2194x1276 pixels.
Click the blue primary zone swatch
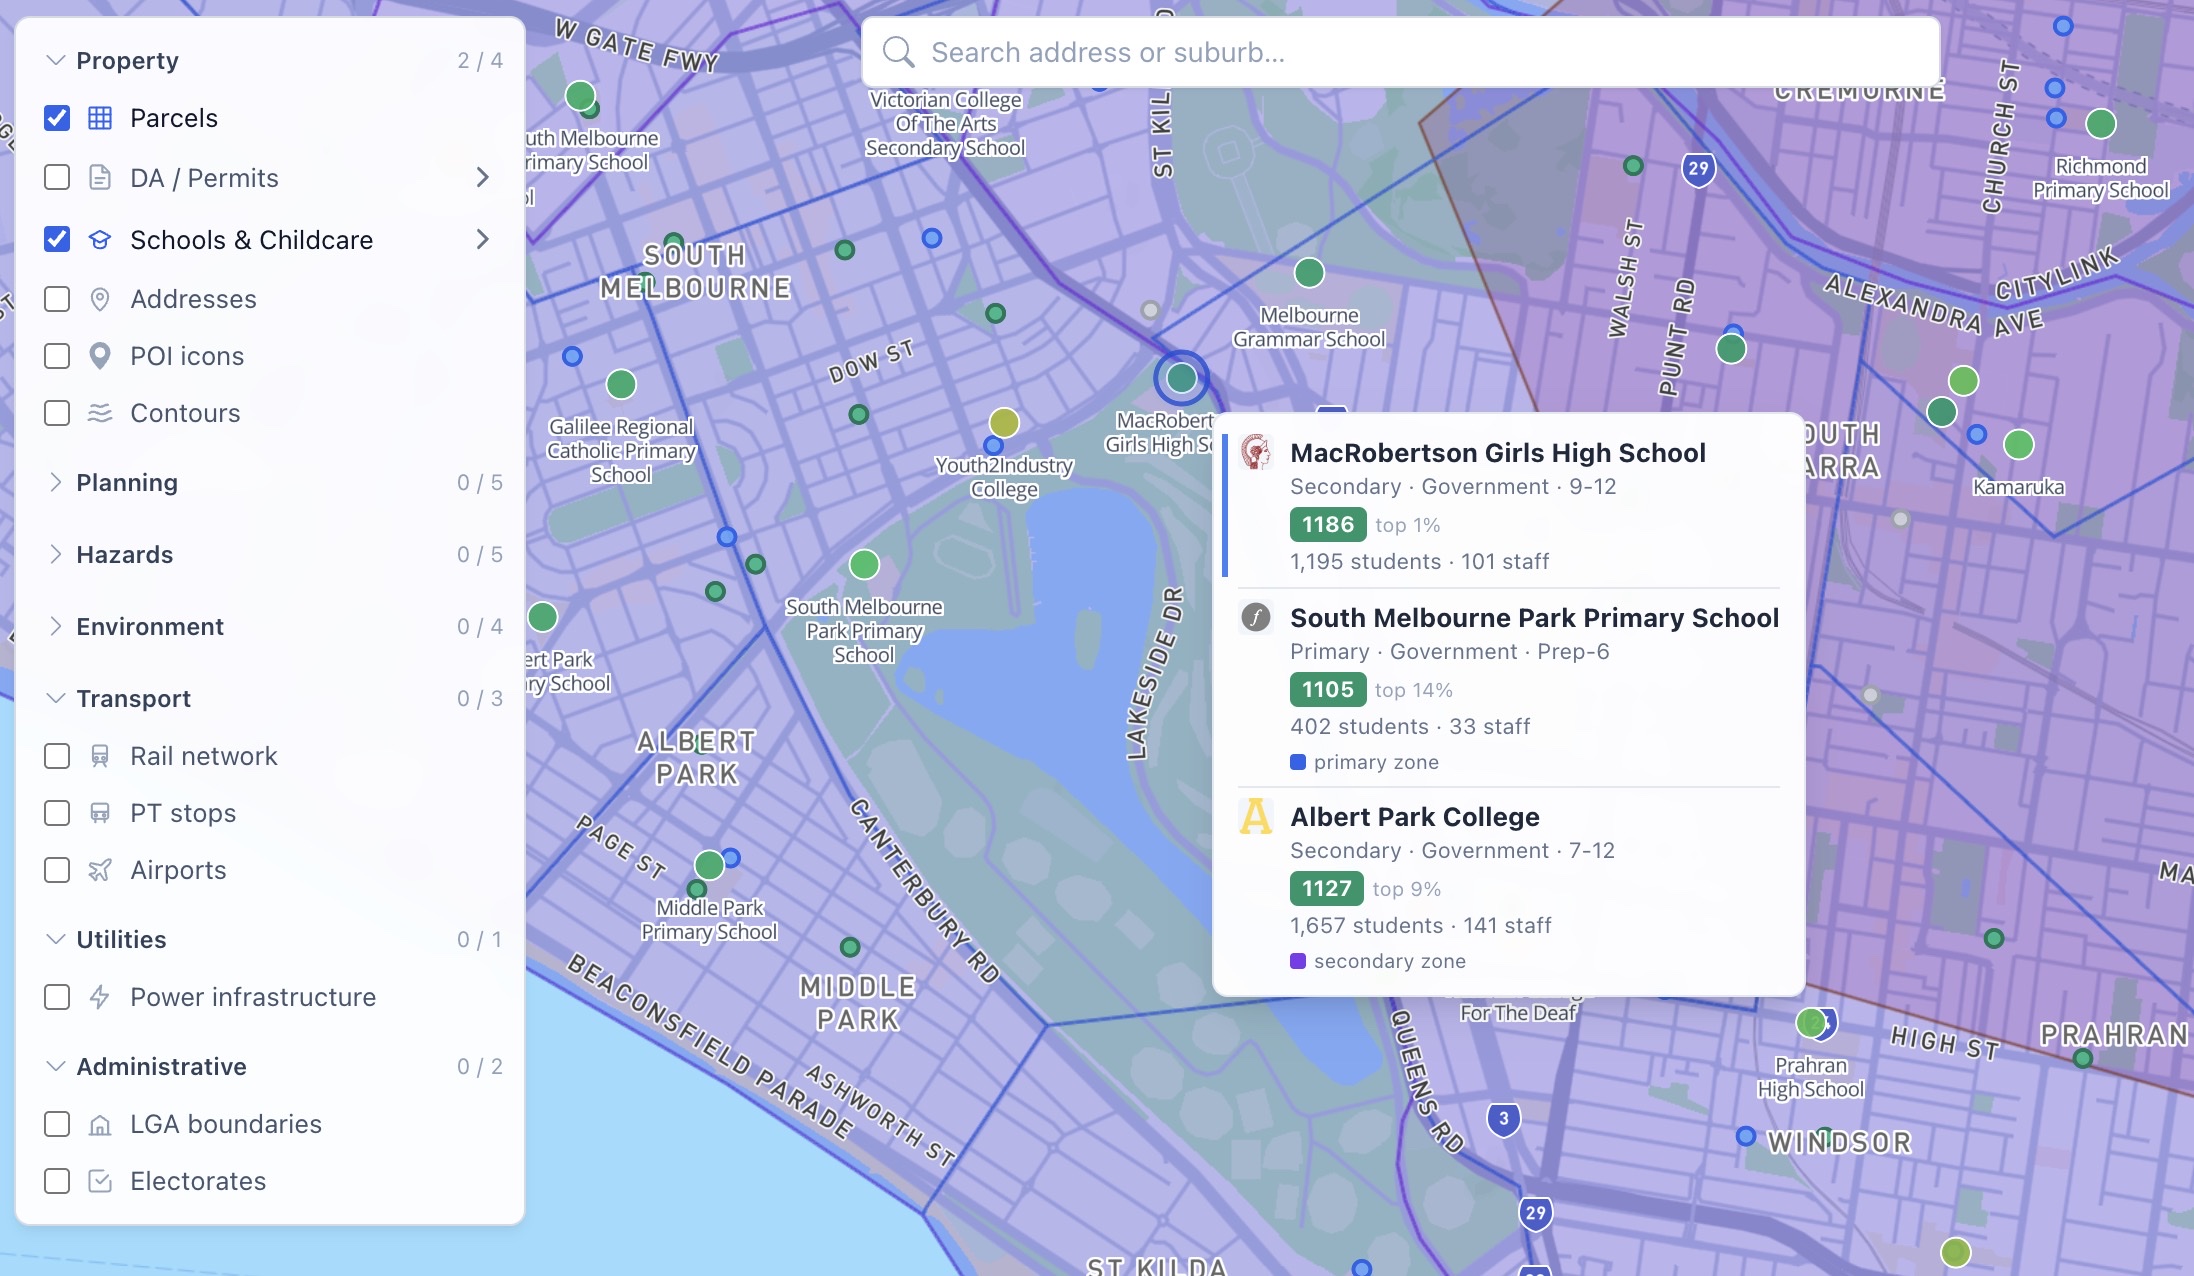1298,762
